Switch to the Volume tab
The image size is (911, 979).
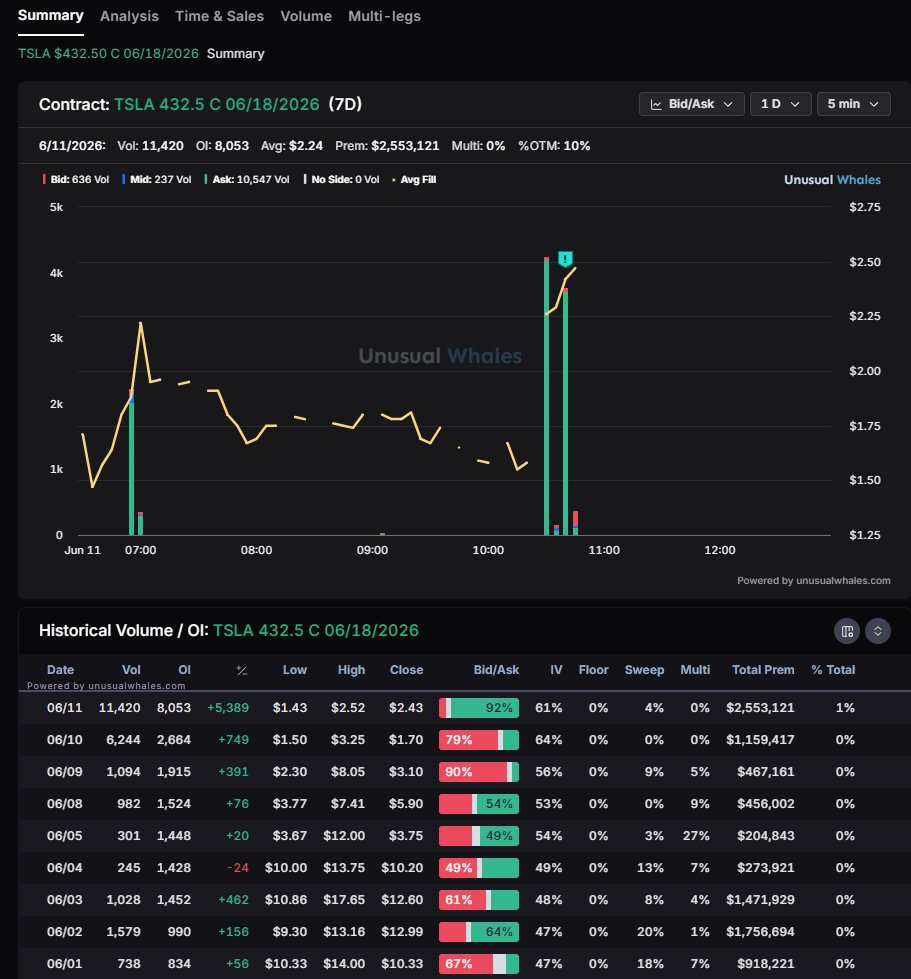click(x=306, y=16)
